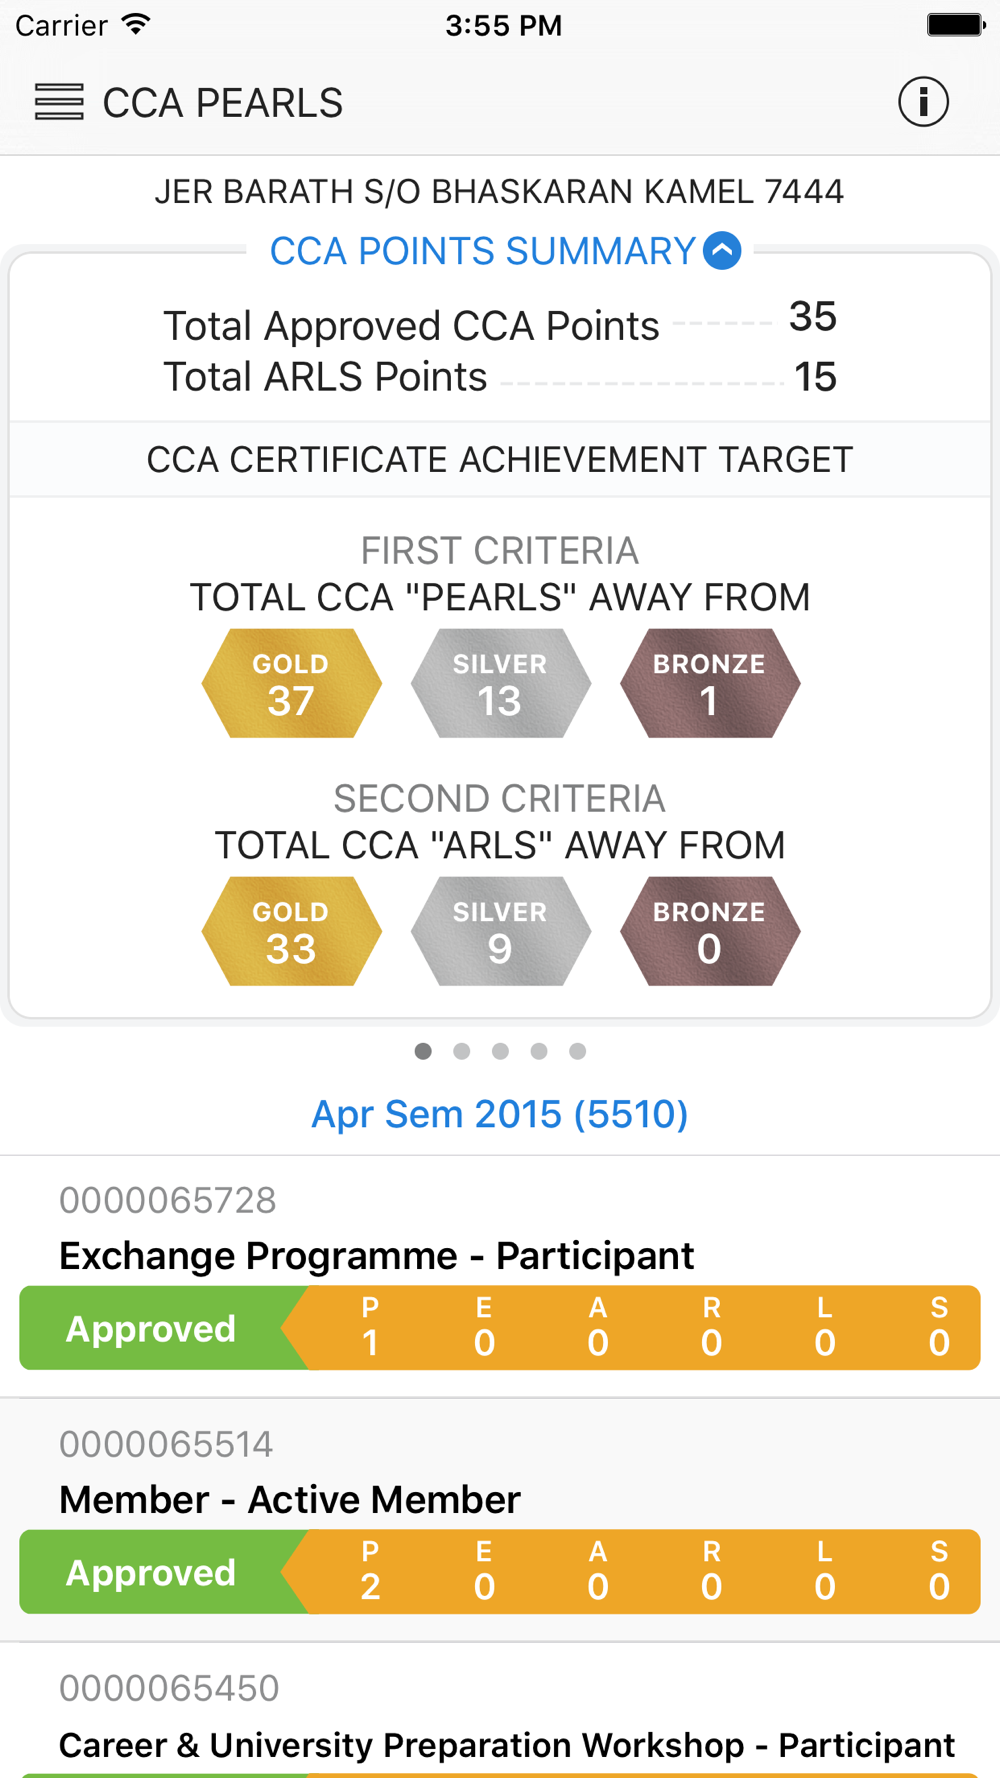Tap CCA POINTS SUMMARY title text
This screenshot has height=1778, width=1000.
tap(482, 251)
